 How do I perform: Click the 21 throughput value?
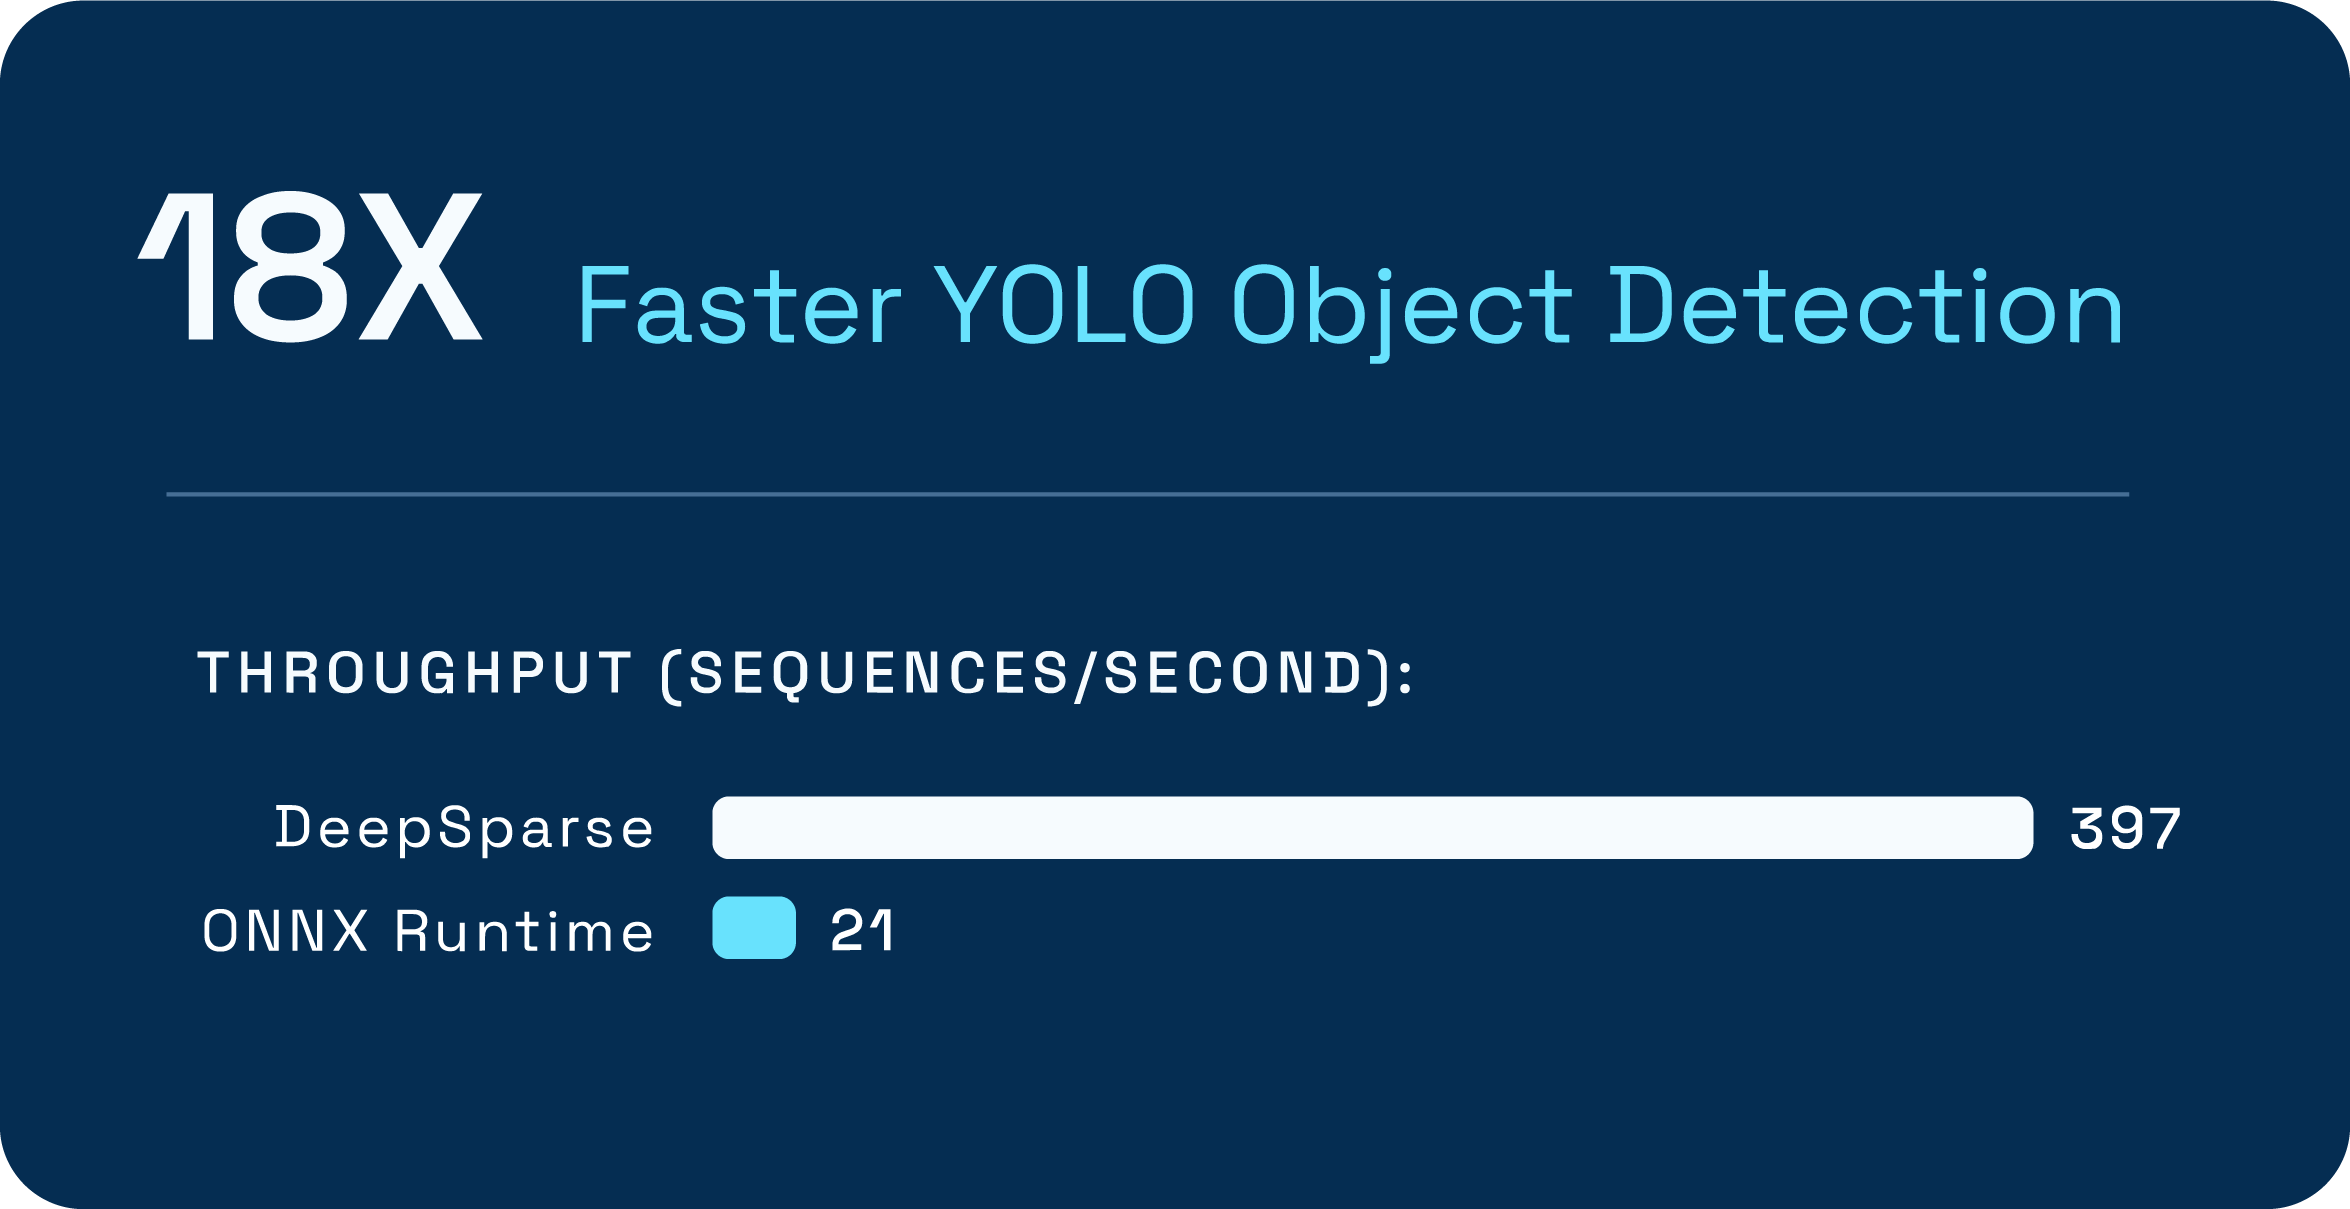click(x=861, y=930)
